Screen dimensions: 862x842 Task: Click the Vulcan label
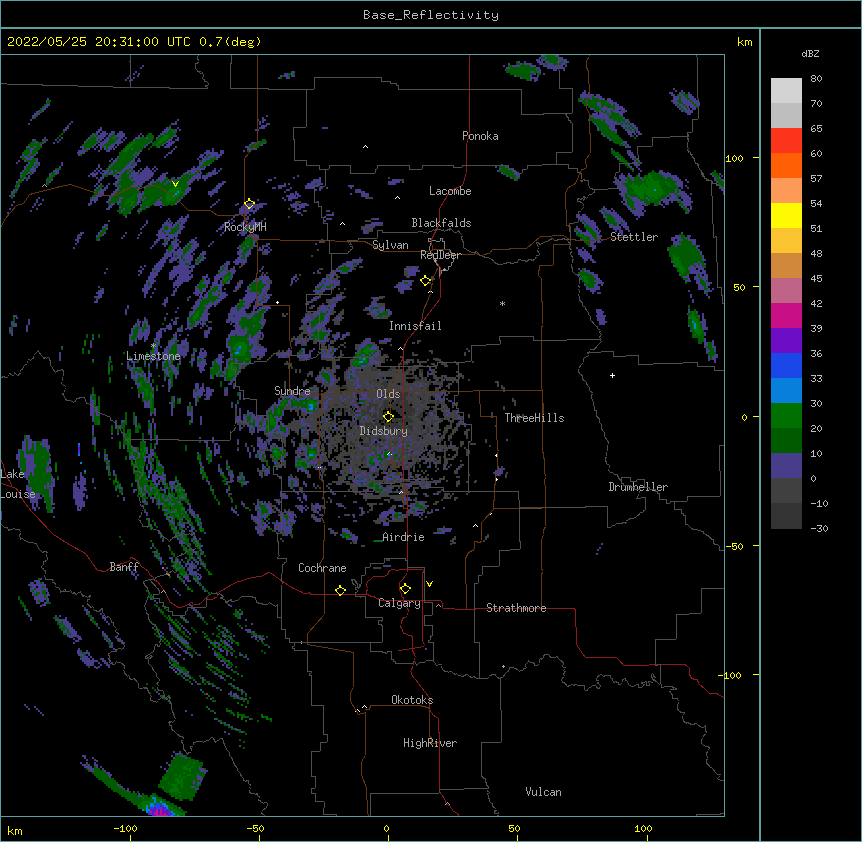click(x=543, y=792)
